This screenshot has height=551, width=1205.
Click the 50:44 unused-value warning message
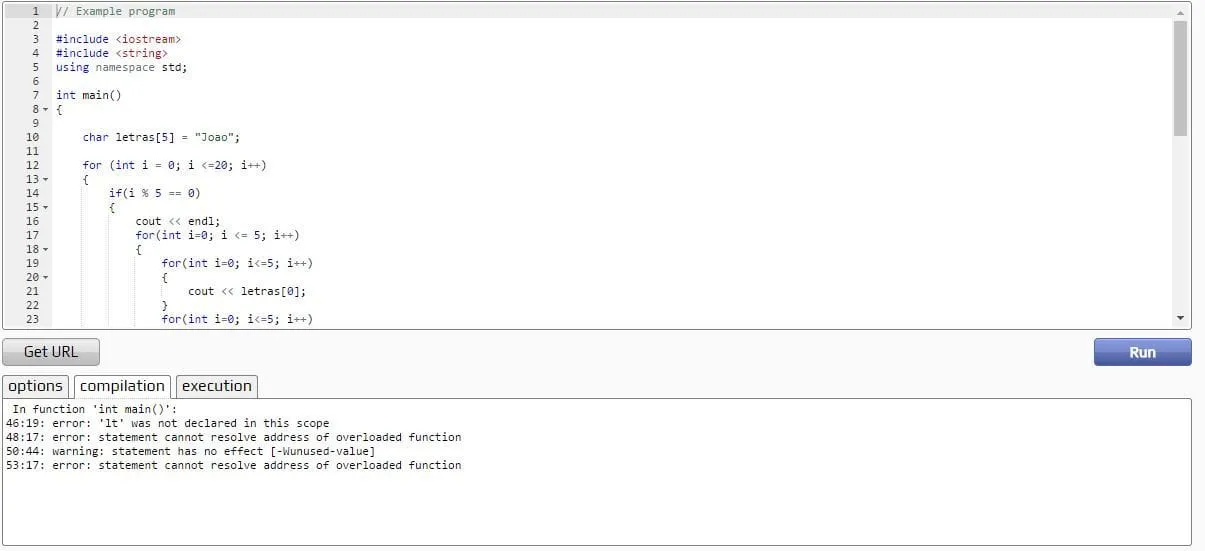pyautogui.click(x=190, y=451)
